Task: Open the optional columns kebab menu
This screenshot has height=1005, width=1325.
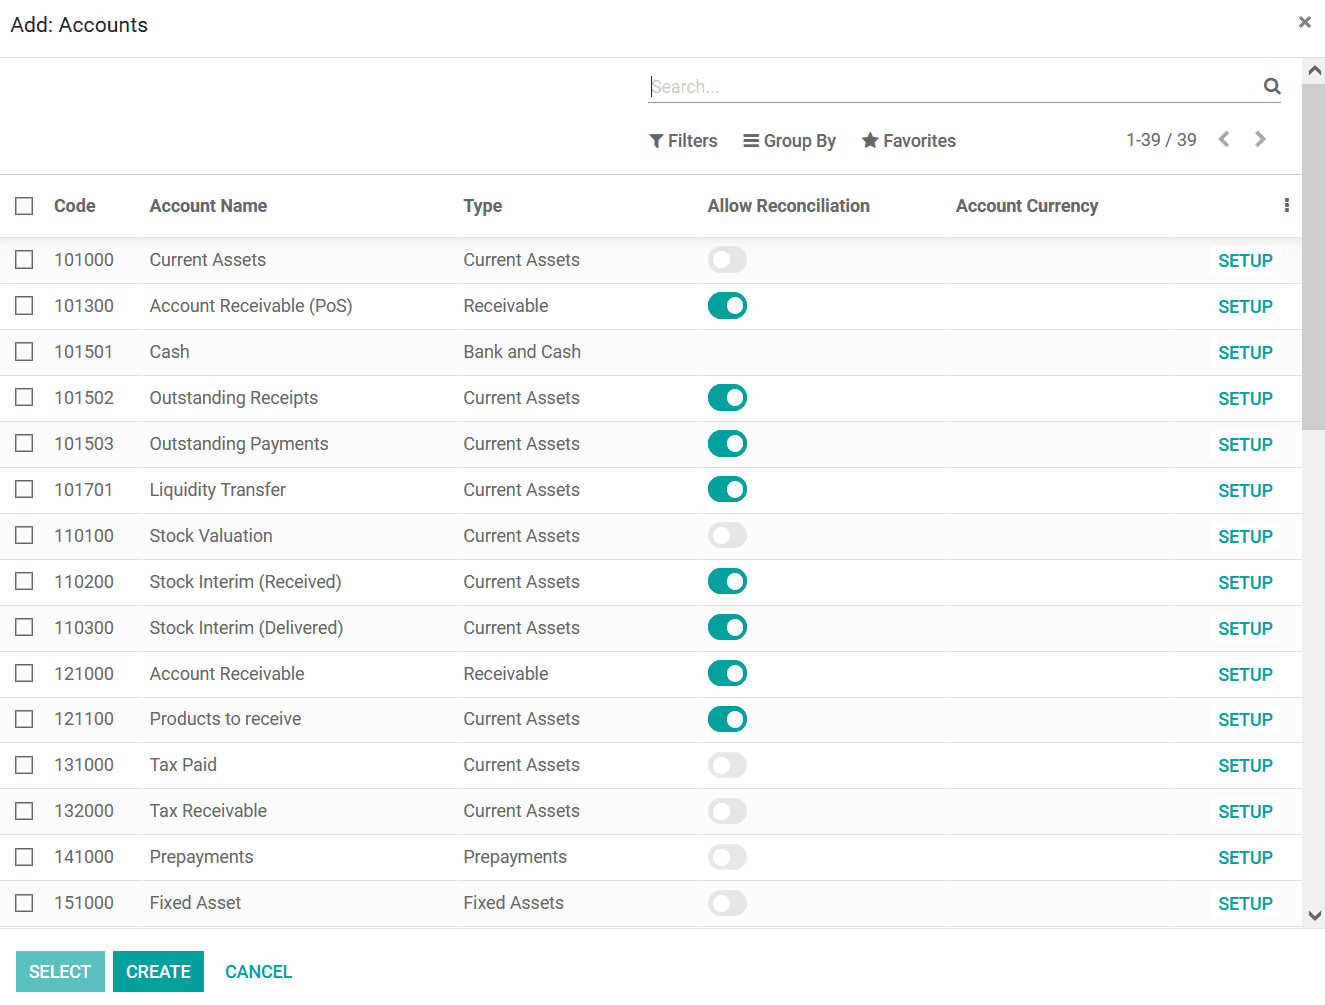Action: click(1286, 205)
